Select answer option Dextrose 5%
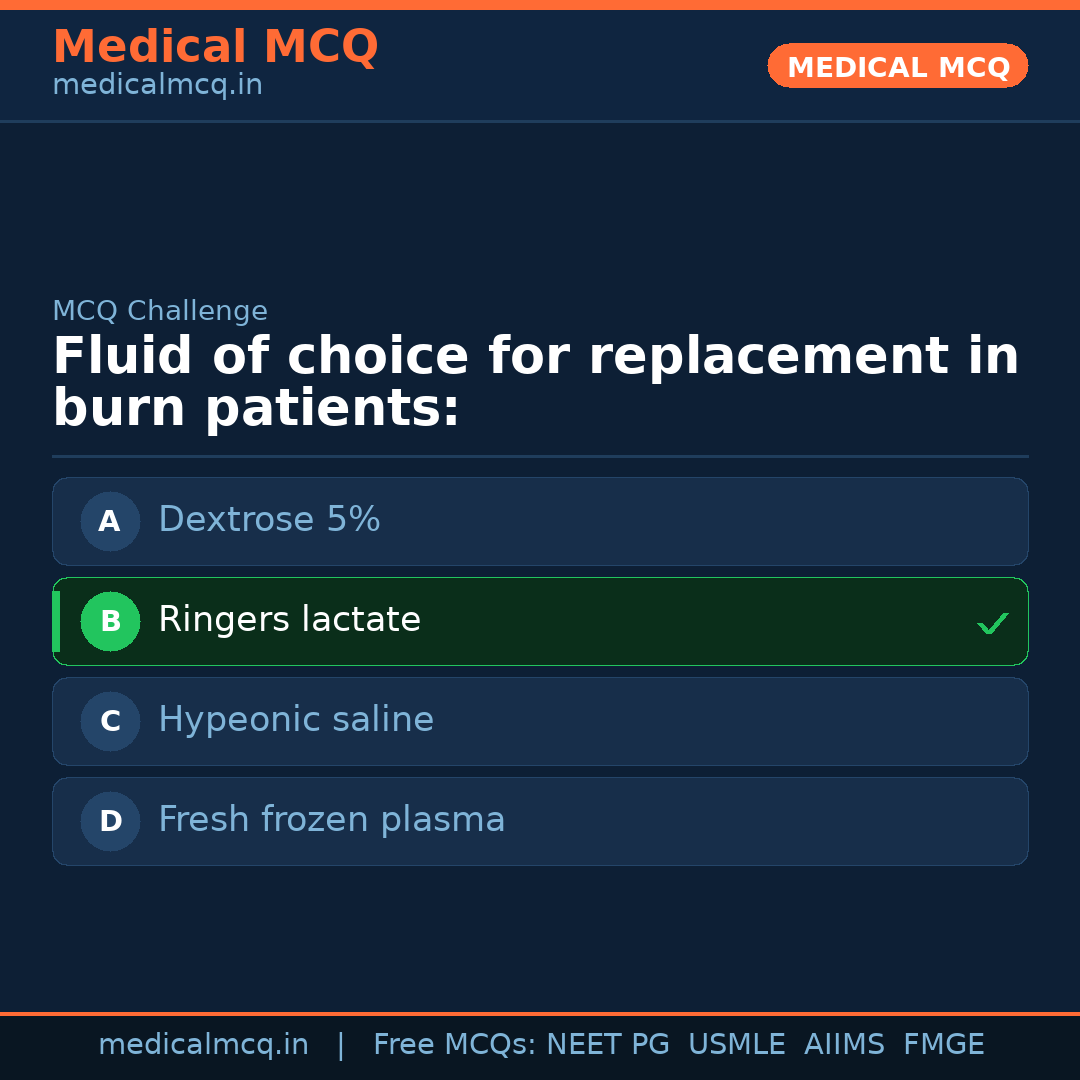This screenshot has width=1080, height=1080. tap(540, 521)
